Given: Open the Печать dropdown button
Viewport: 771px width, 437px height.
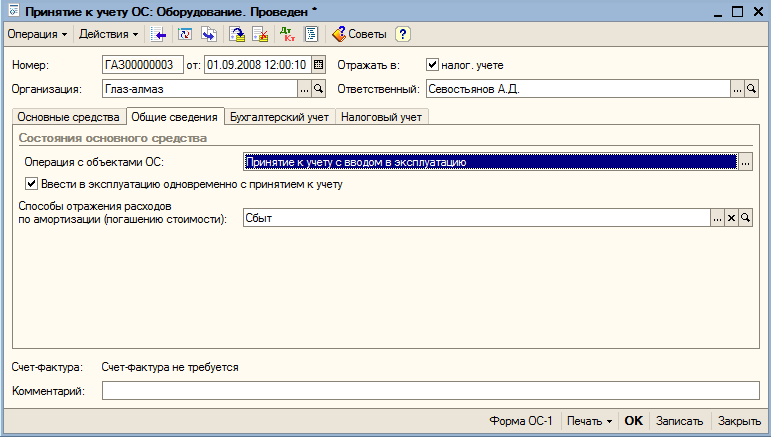Looking at the screenshot, I should (589, 421).
